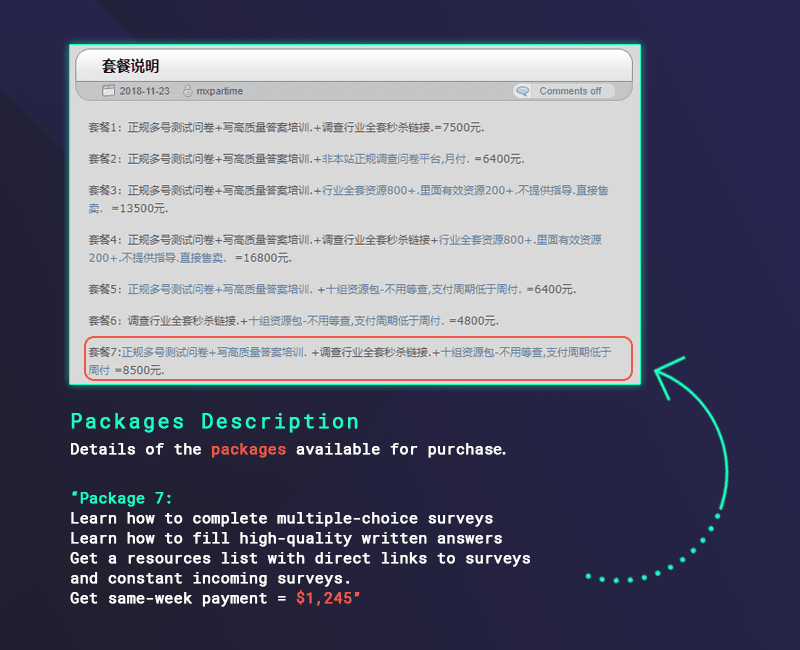Open blue 正规多号测试问卷 link in 套餐5
Screen dimensions: 800x650
171,289
